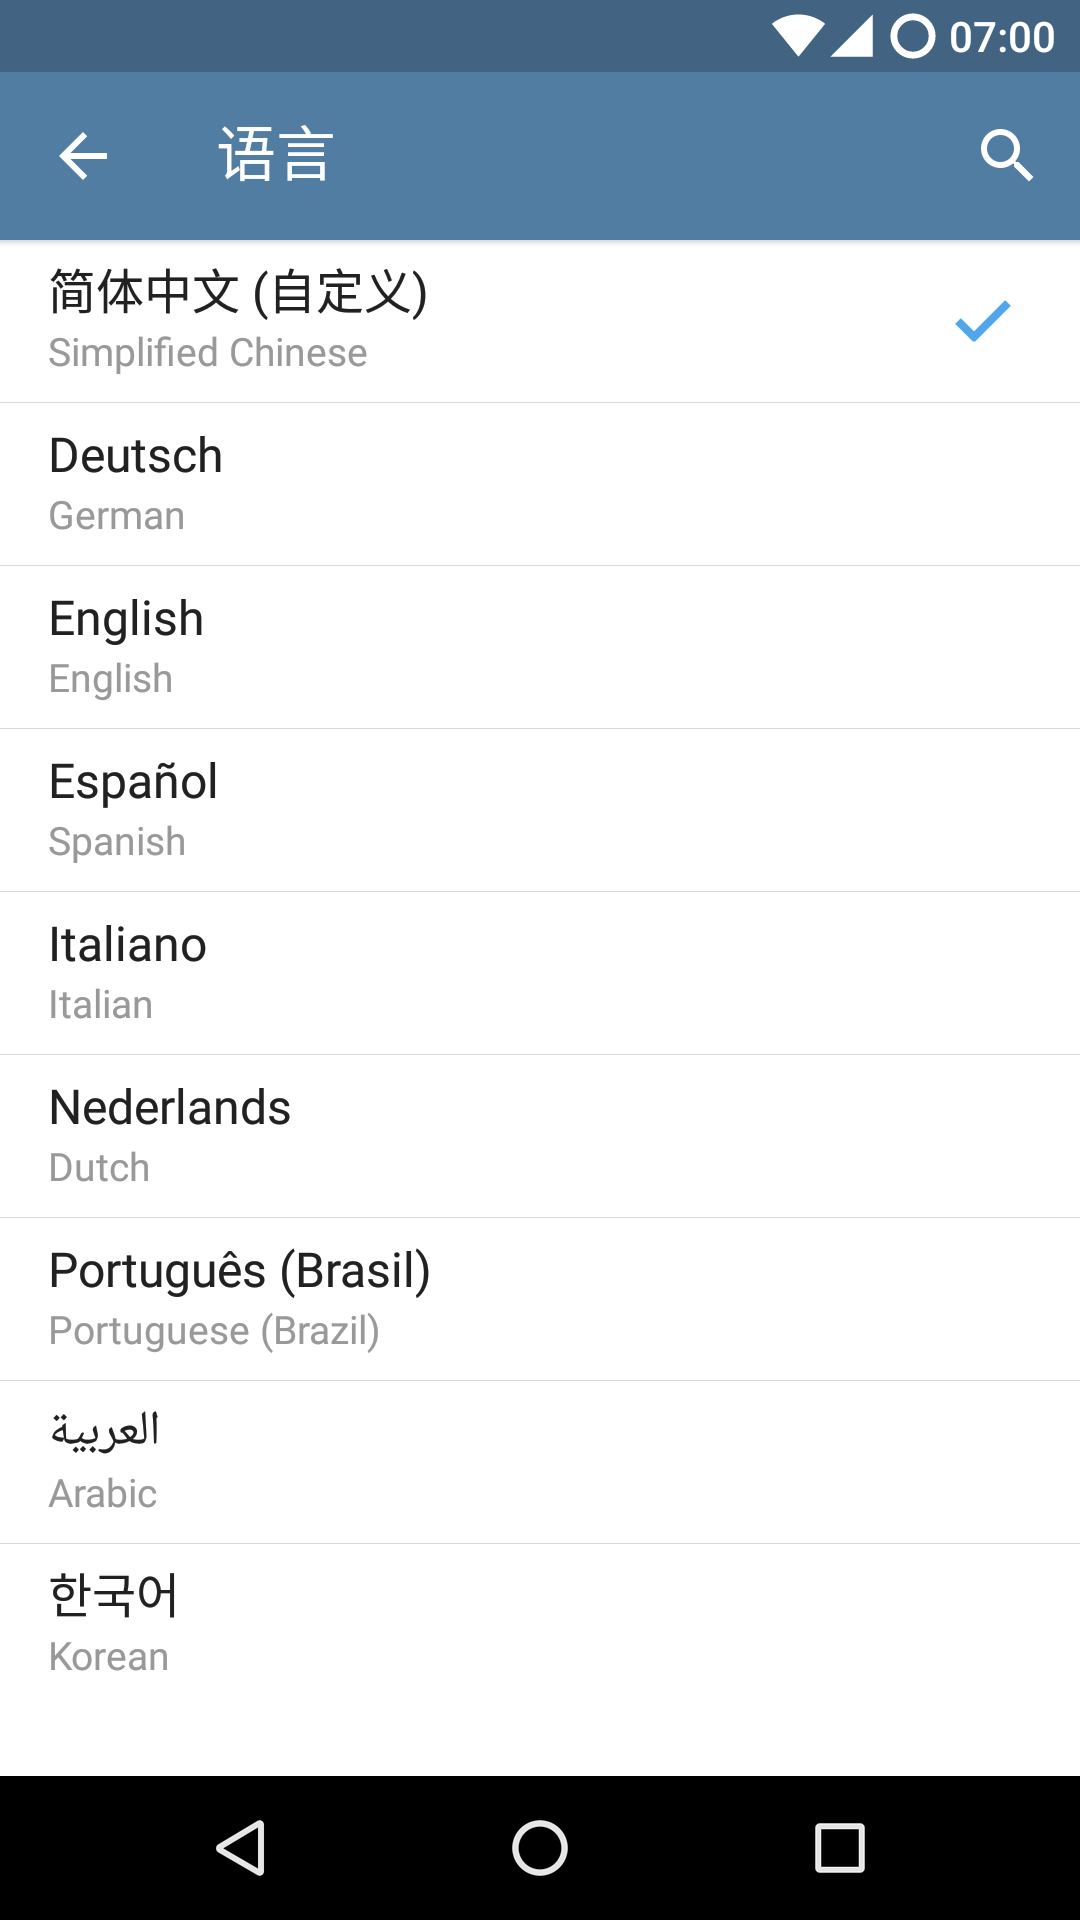
Task: Click the blue checkmark on Simplified Chinese
Action: coord(983,321)
